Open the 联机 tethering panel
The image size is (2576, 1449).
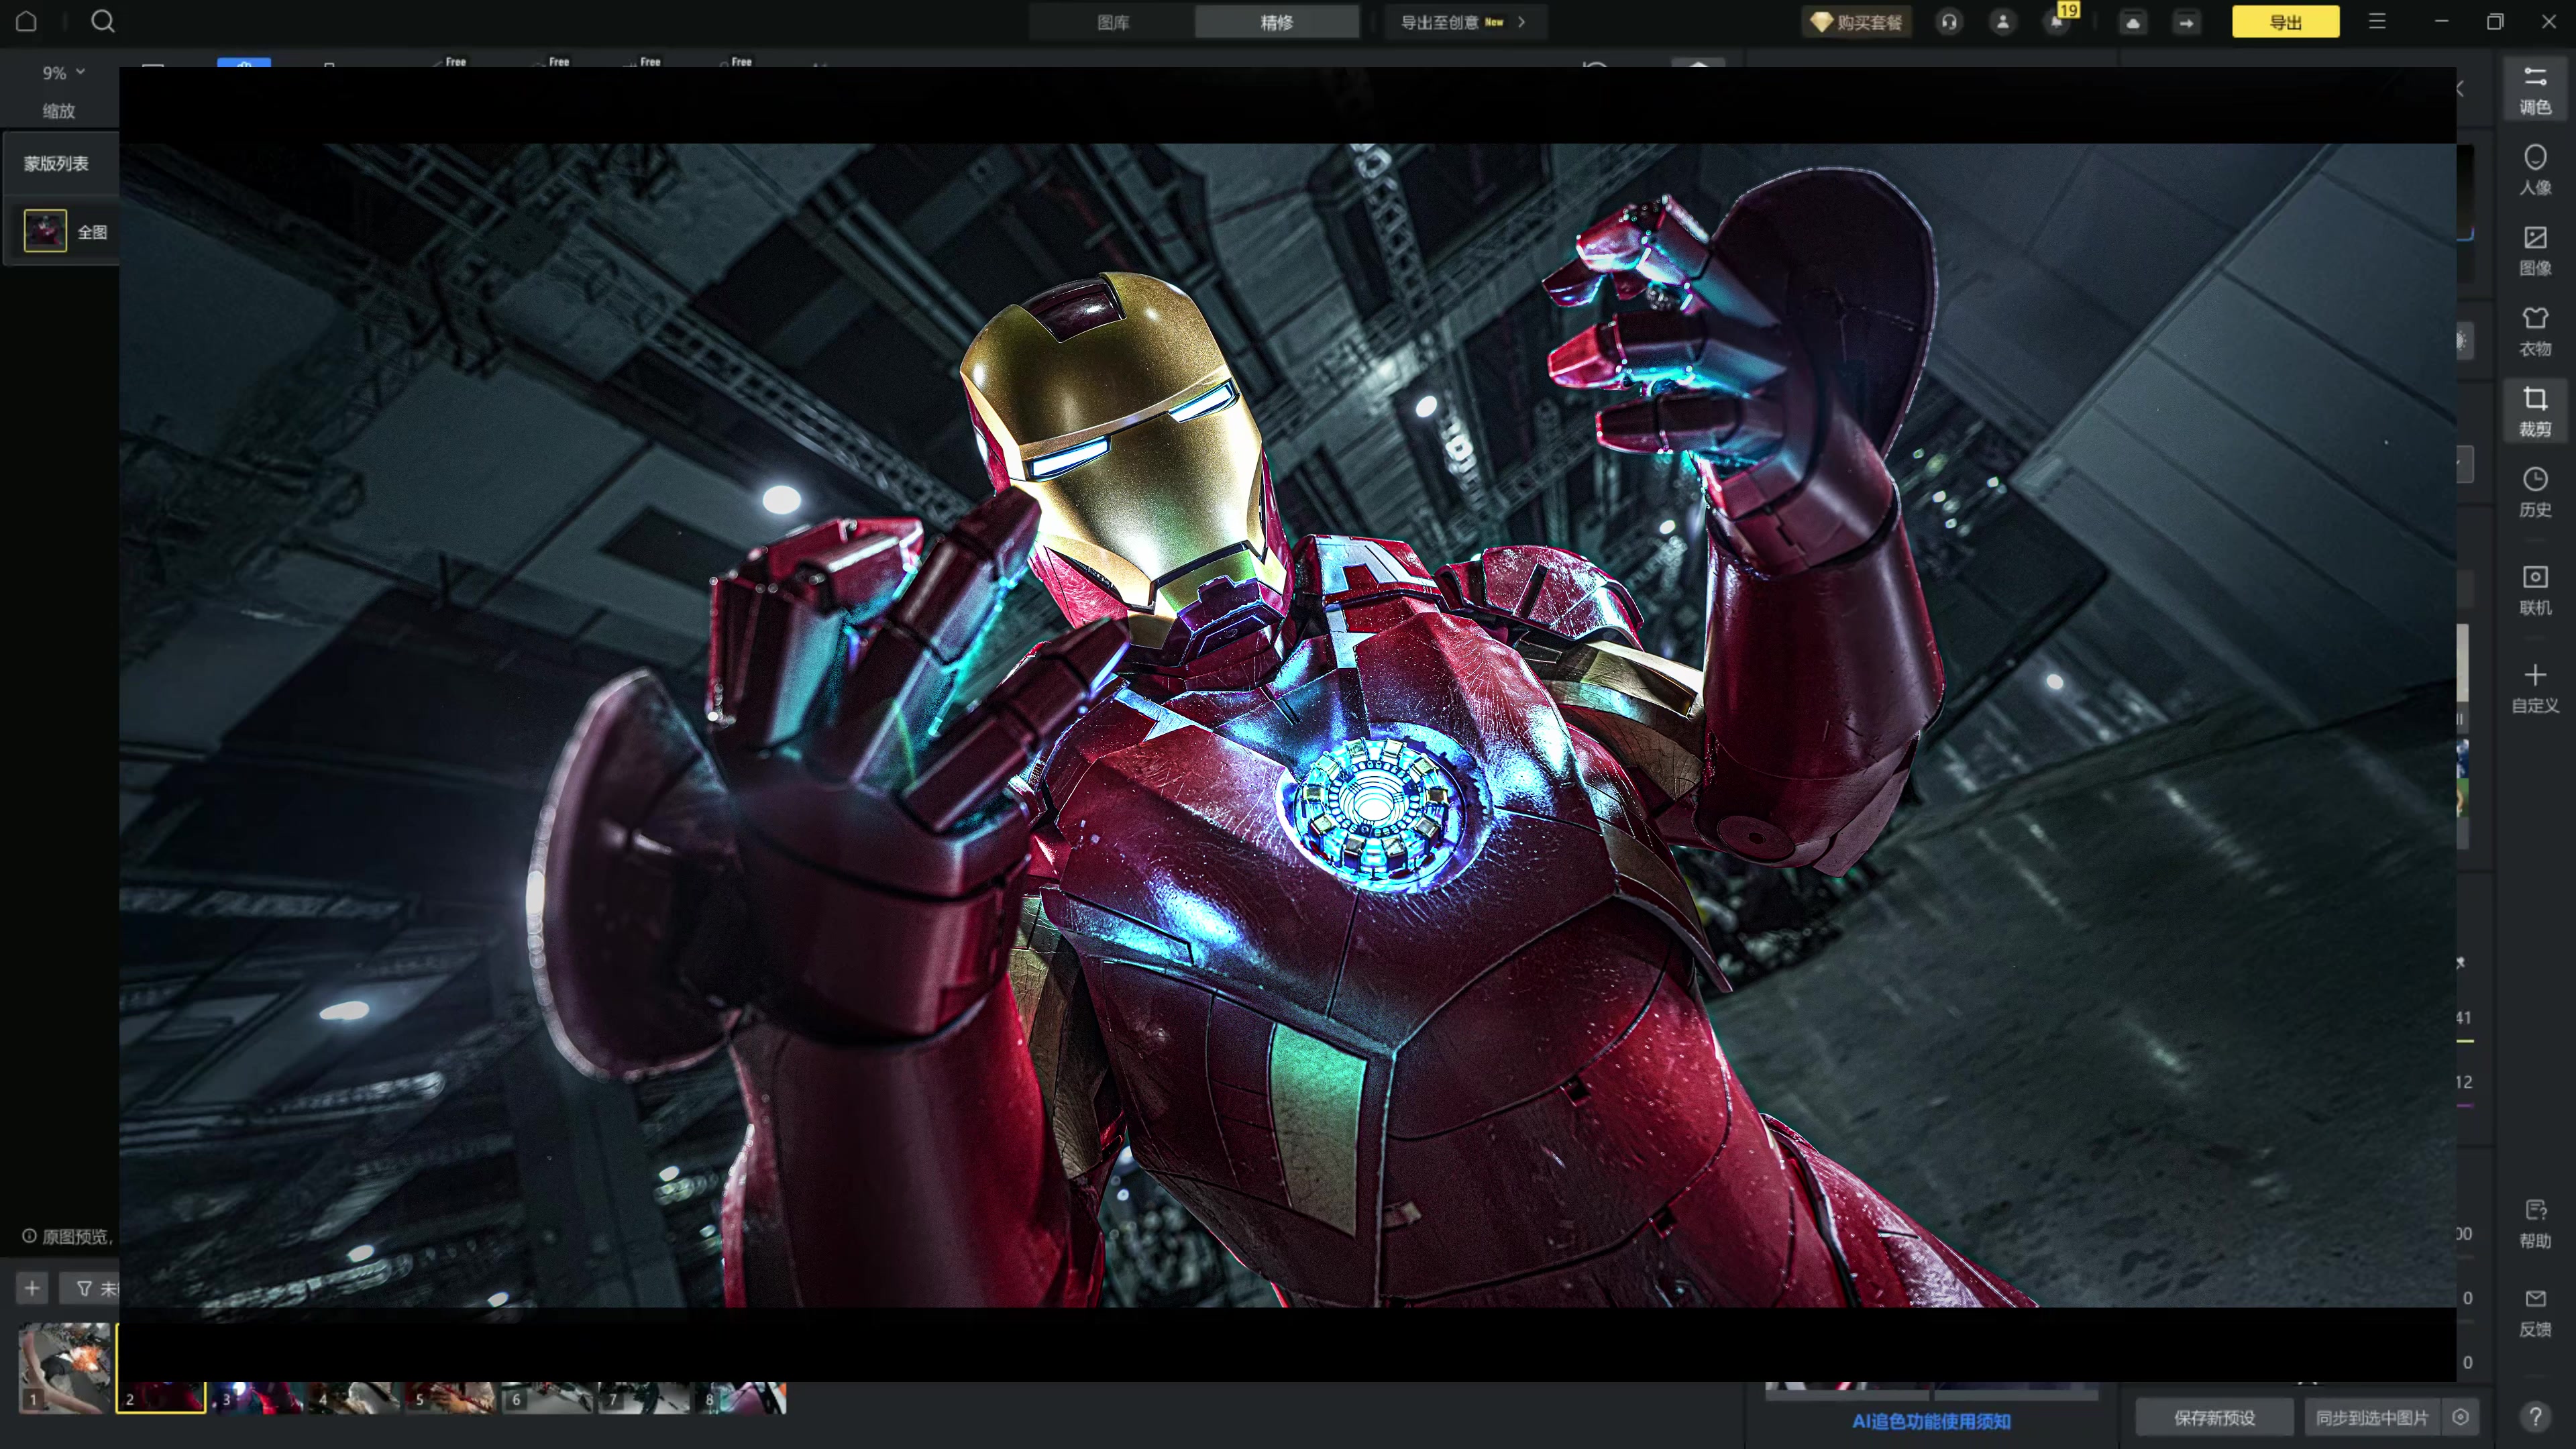click(2534, 589)
